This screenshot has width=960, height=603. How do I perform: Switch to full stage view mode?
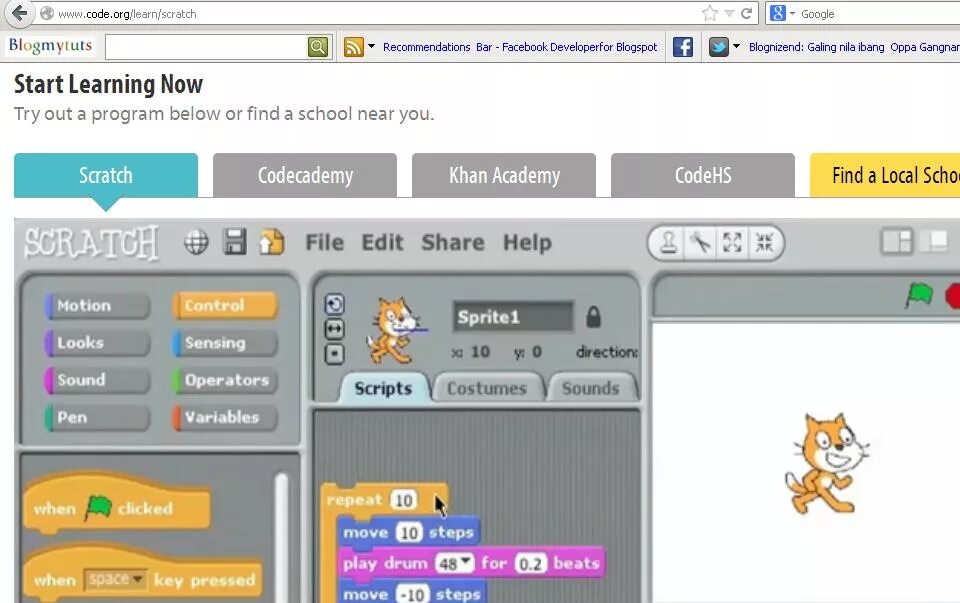coord(936,241)
